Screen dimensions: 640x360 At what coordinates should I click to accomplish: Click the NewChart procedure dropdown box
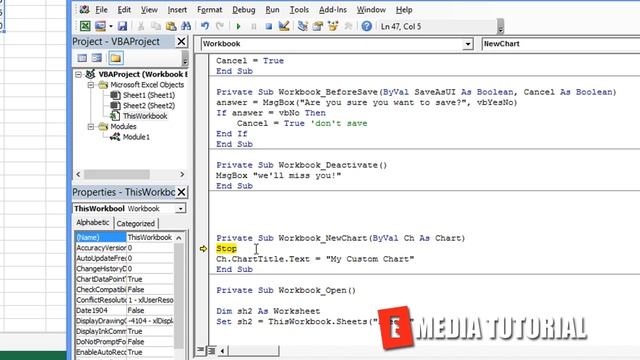560,44
